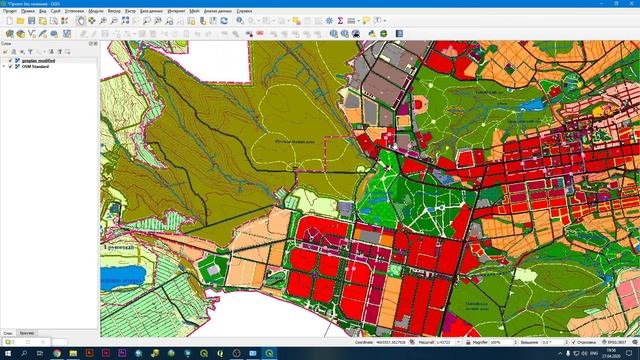Expand the OSM Standard layer tree
Screen dimensions: 640x360
pos(4,66)
